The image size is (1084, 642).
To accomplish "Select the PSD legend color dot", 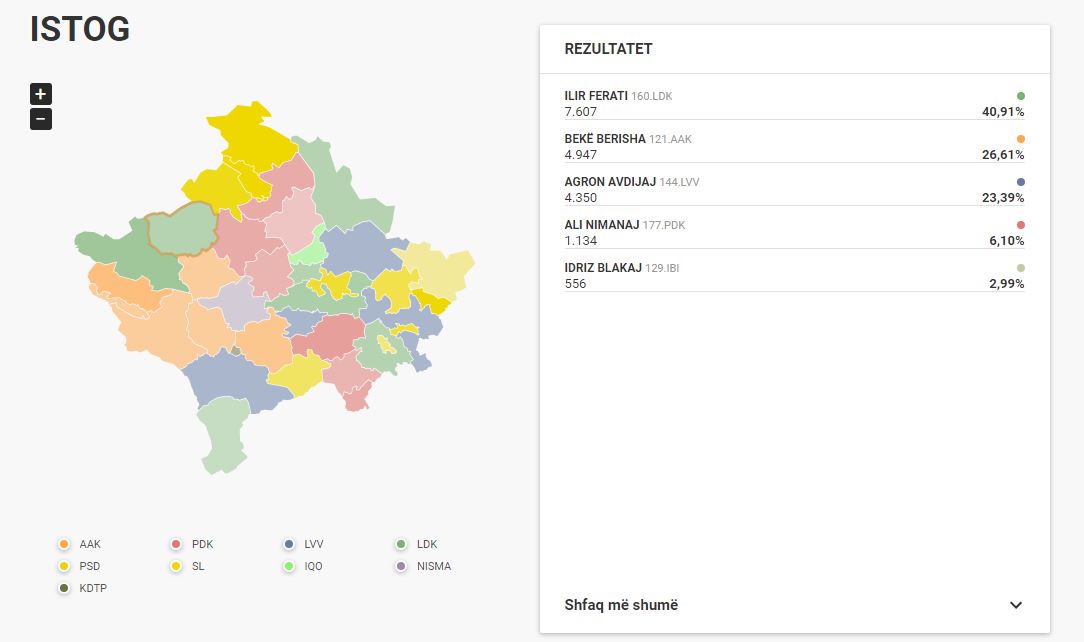I will click(64, 566).
